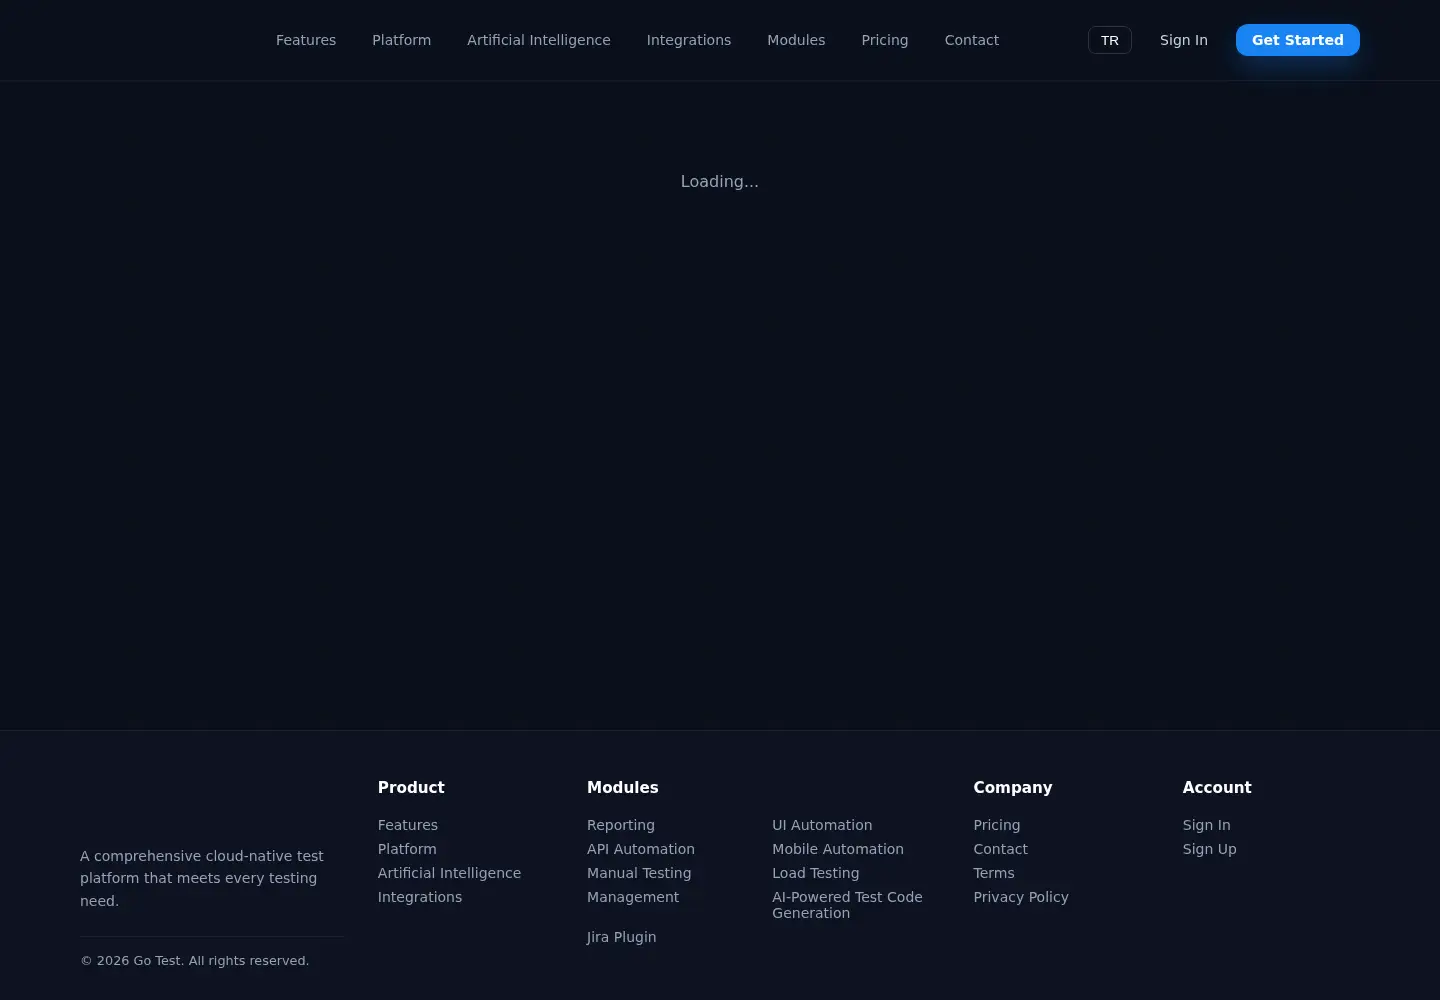Viewport: 1440px width, 1000px height.
Task: Click Sign Up in the footer
Action: point(1210,849)
